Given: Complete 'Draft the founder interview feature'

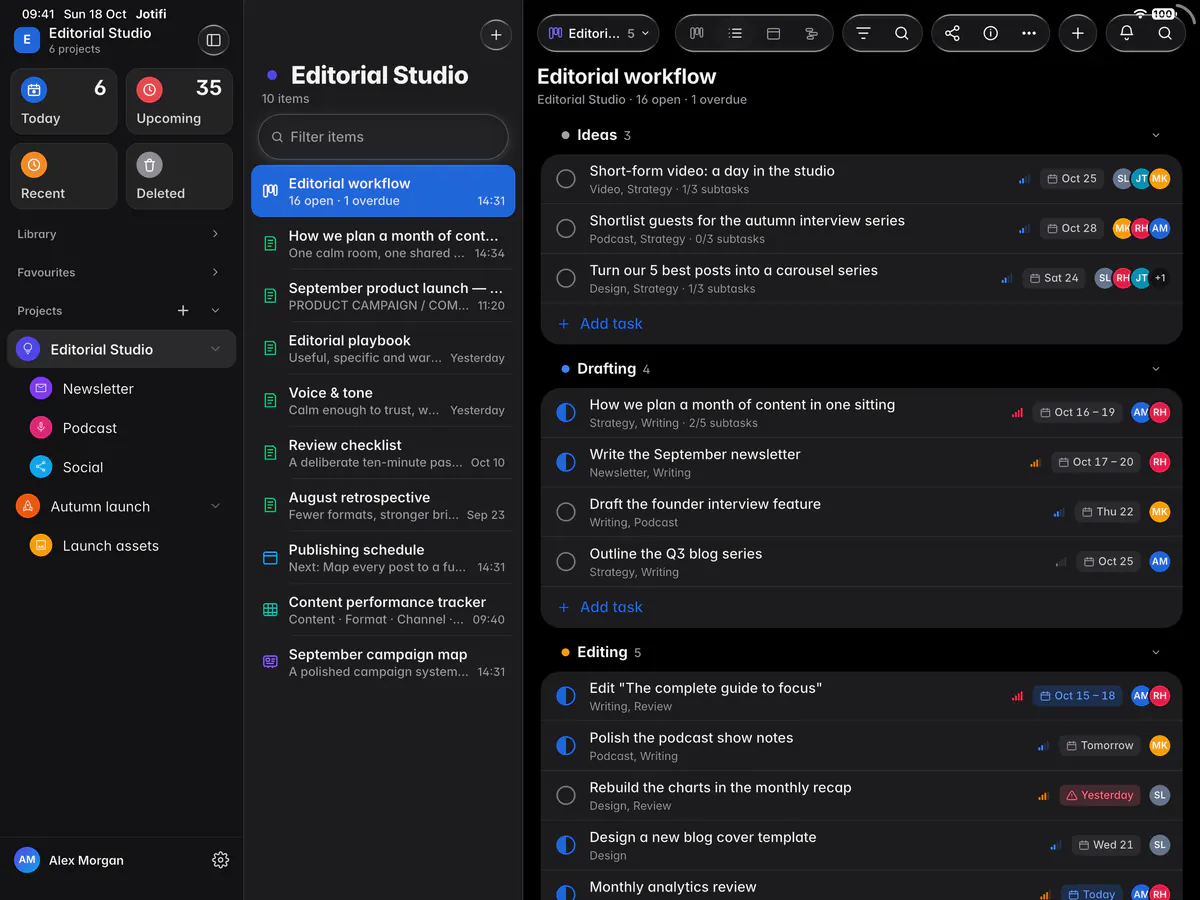Looking at the screenshot, I should [566, 512].
